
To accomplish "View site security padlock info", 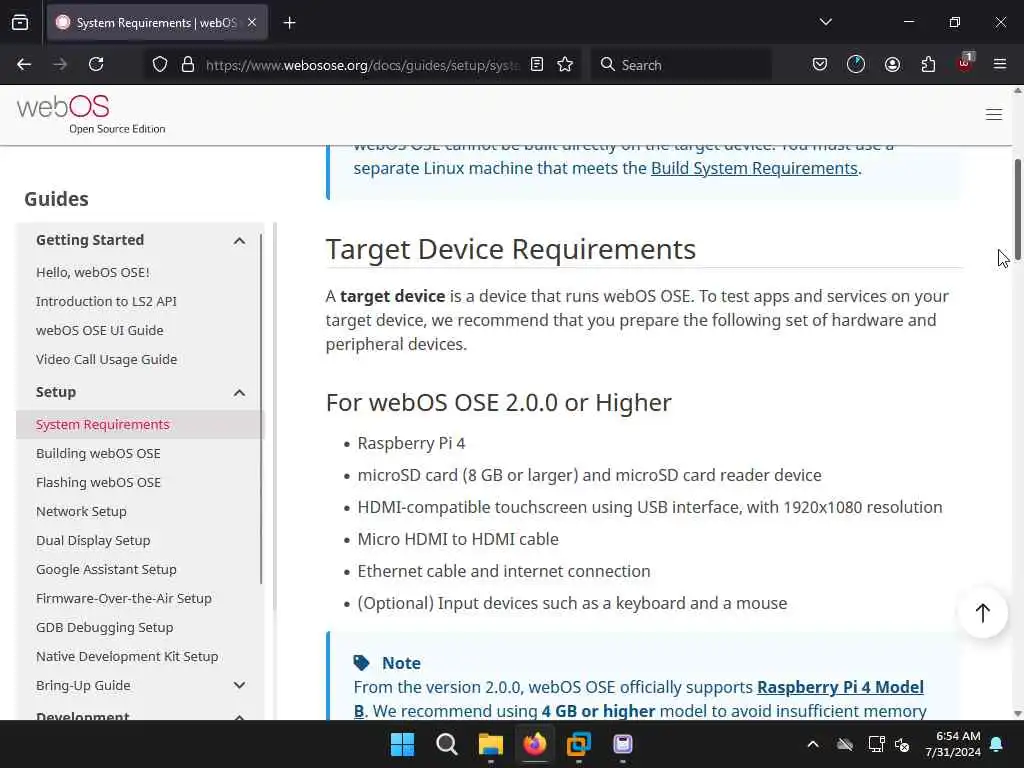I will coord(188,65).
